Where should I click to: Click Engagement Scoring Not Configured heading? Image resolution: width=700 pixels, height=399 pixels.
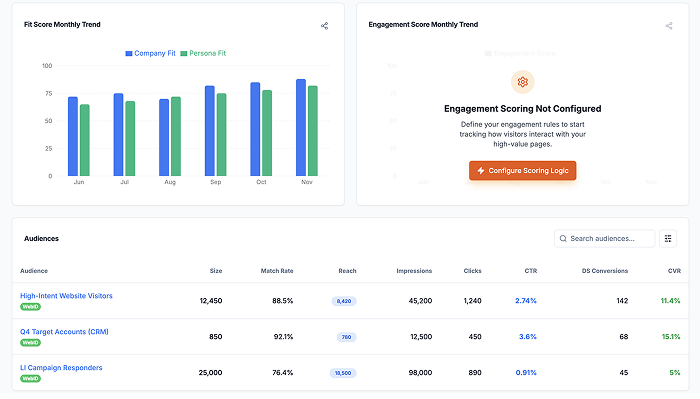(522, 108)
